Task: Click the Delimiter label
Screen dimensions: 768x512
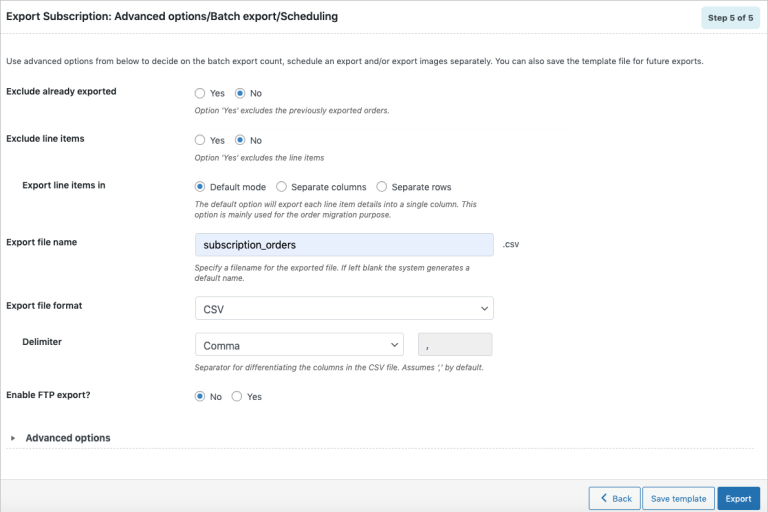Action: [x=42, y=342]
